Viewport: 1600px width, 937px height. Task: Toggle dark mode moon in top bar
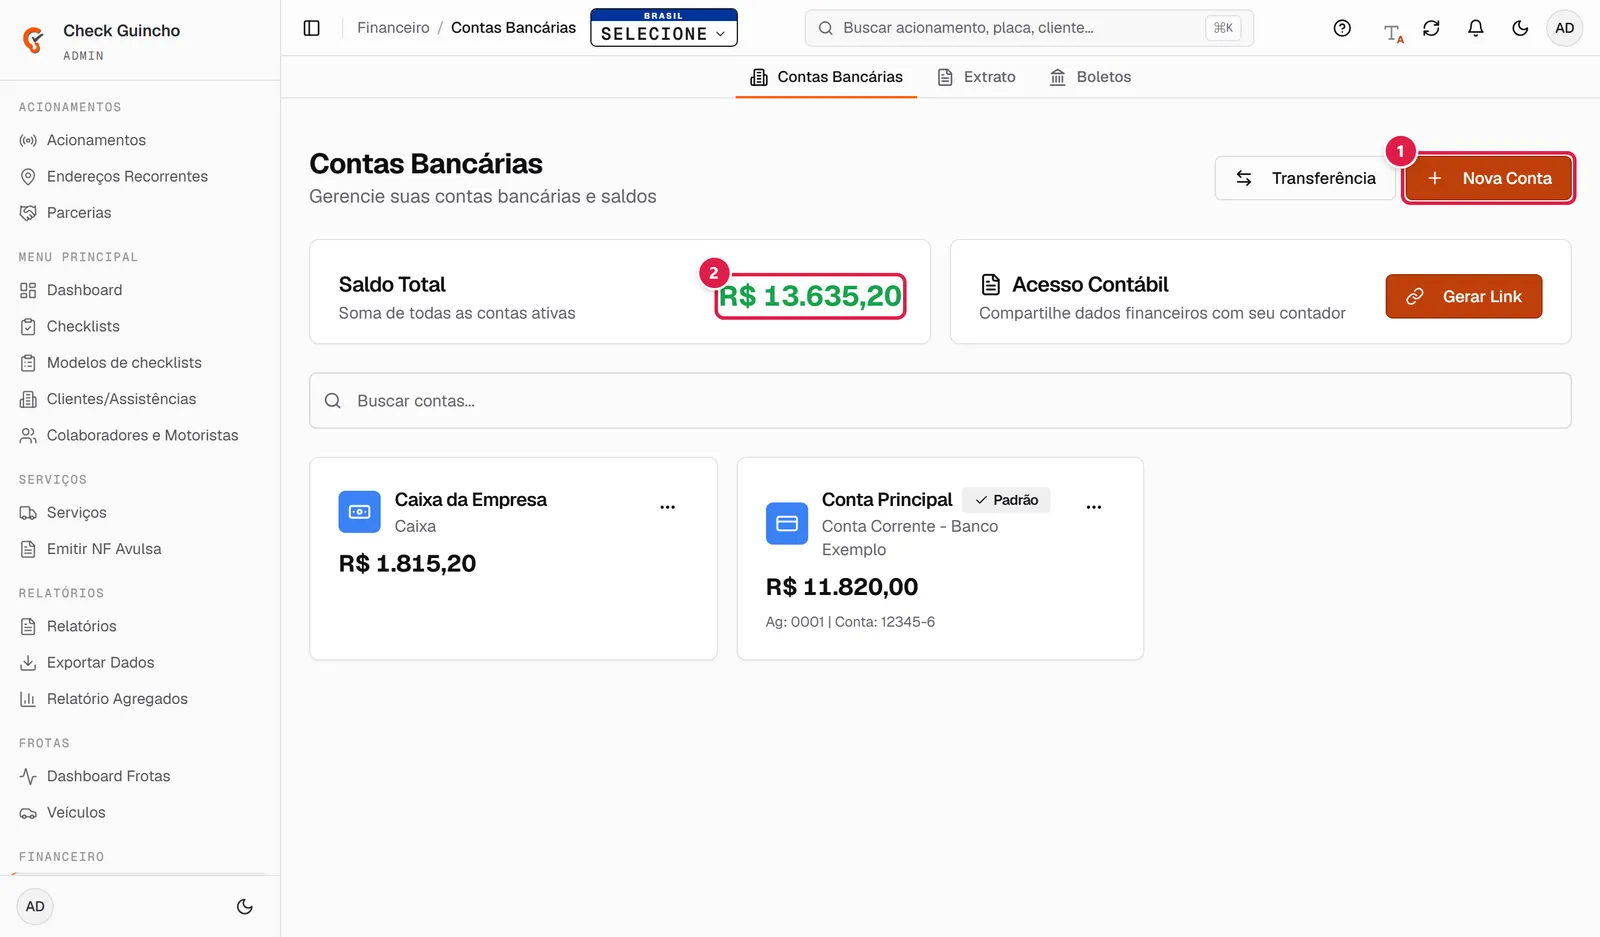pos(1520,28)
